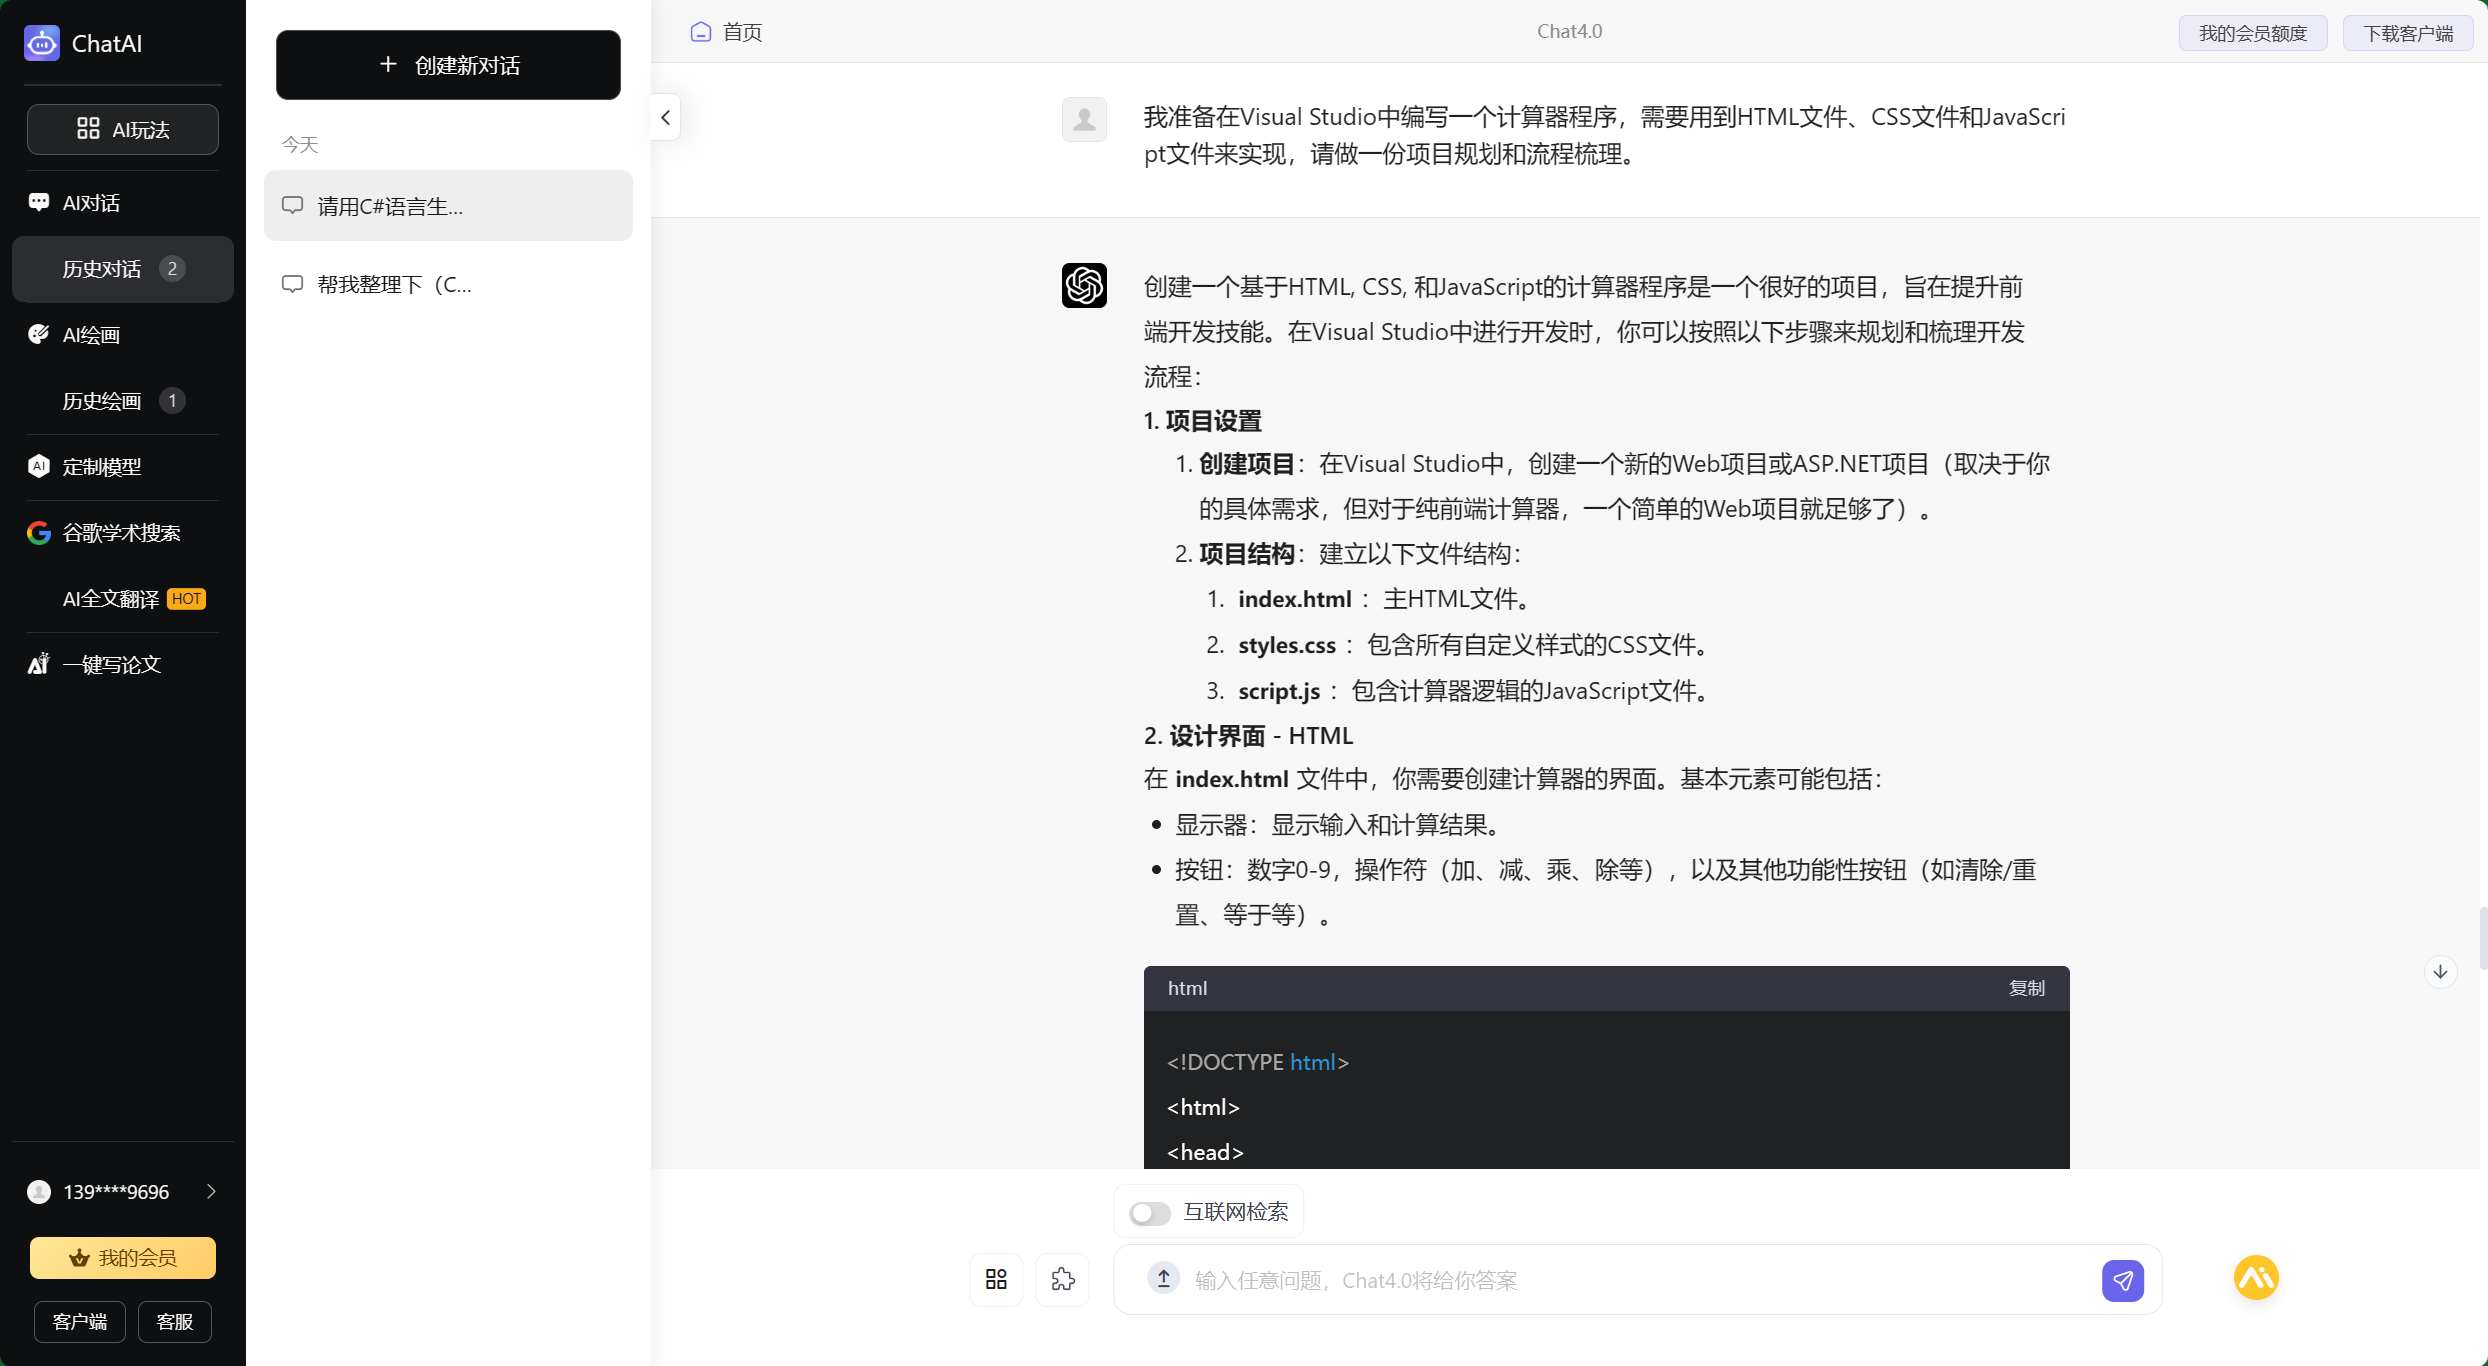The image size is (2488, 1366).
Task: Click the chat area vertical scrollbar
Action: 2483,938
